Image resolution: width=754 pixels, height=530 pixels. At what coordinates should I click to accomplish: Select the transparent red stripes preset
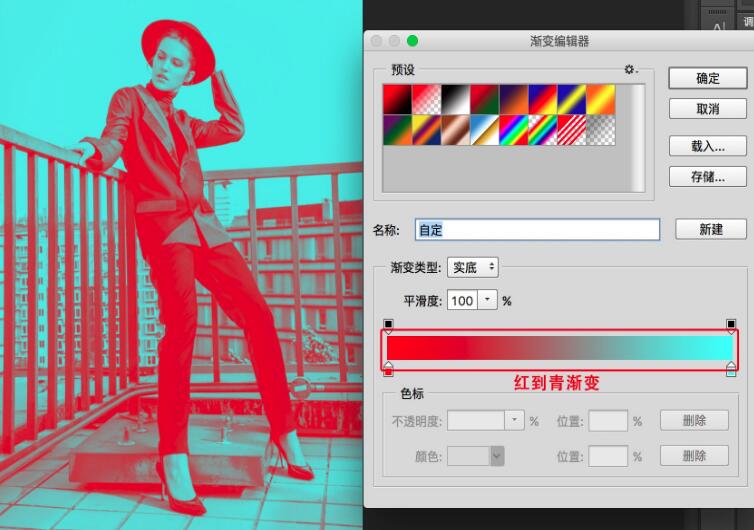571,130
